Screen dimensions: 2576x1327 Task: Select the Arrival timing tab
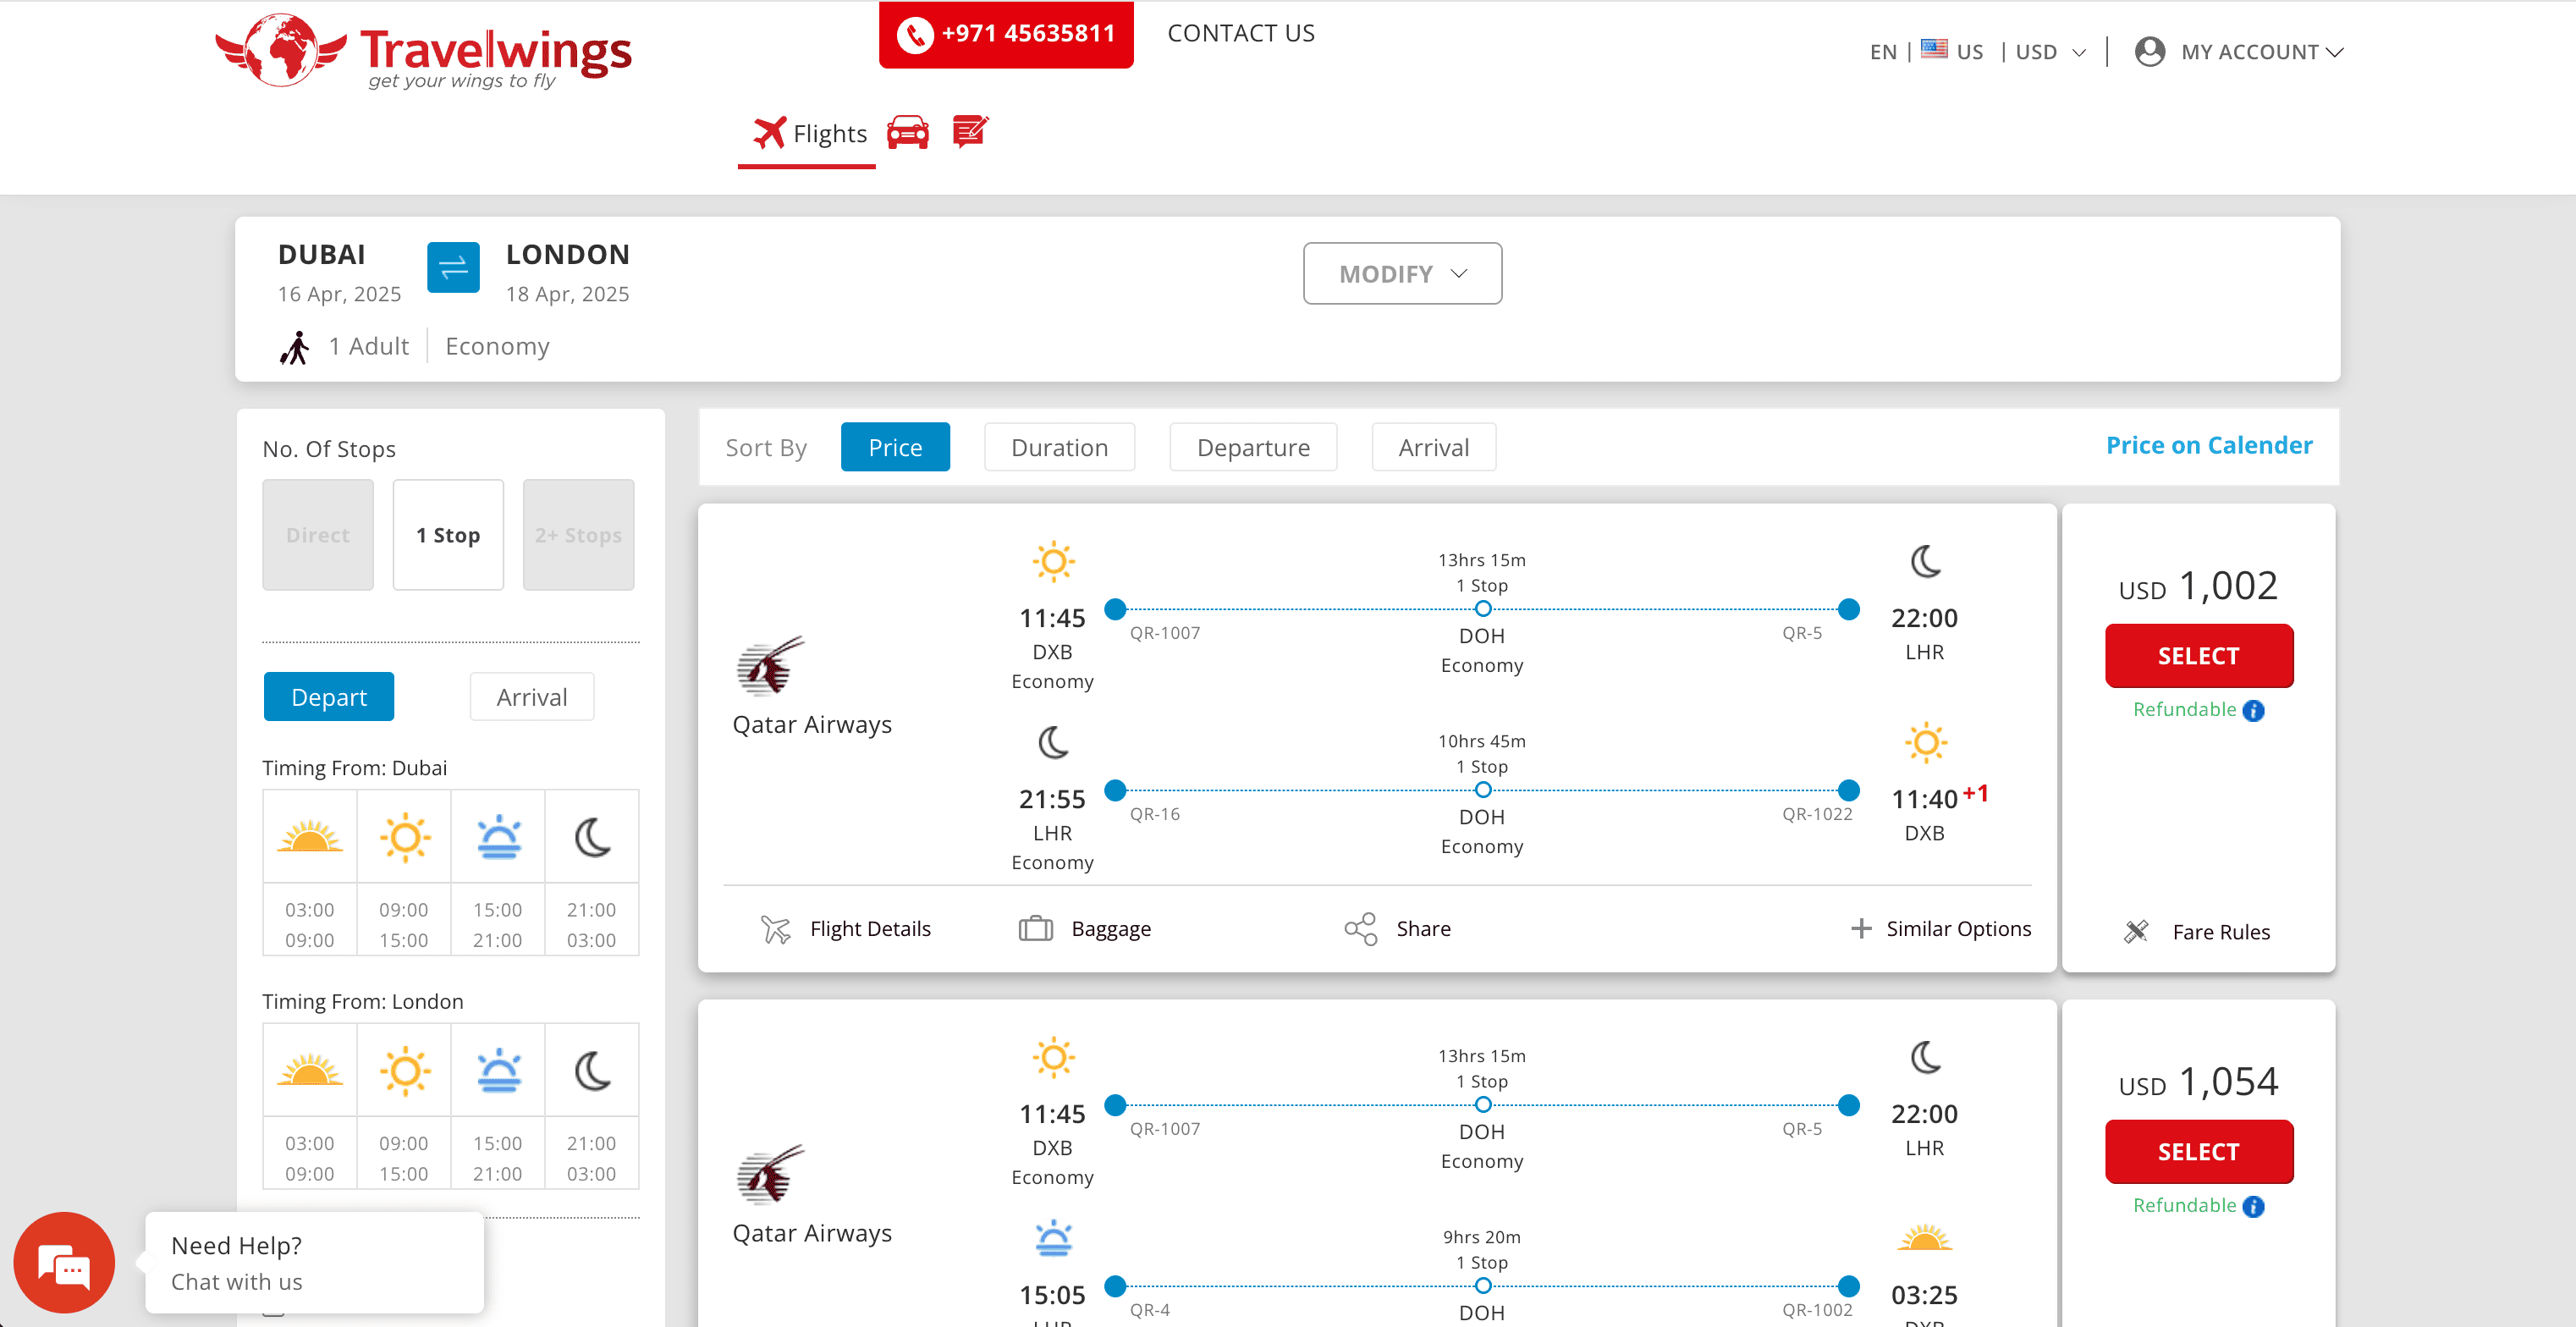(x=532, y=697)
